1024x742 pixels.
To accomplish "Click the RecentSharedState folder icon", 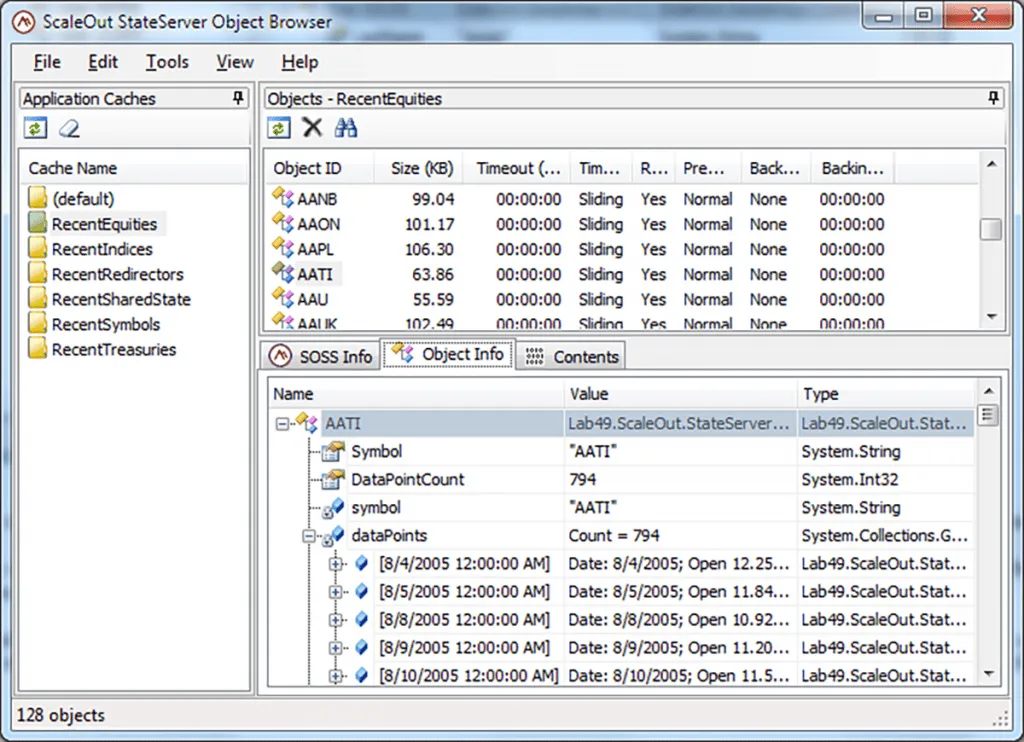I will (38, 298).
